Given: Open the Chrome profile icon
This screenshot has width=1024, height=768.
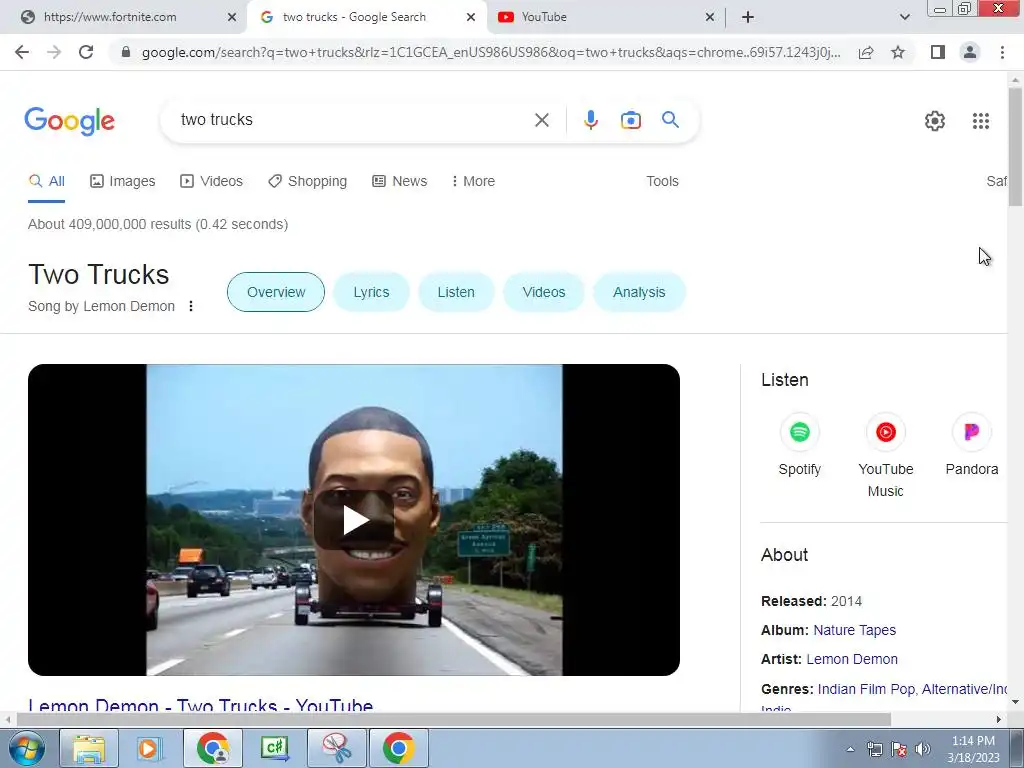Looking at the screenshot, I should pyautogui.click(x=970, y=52).
